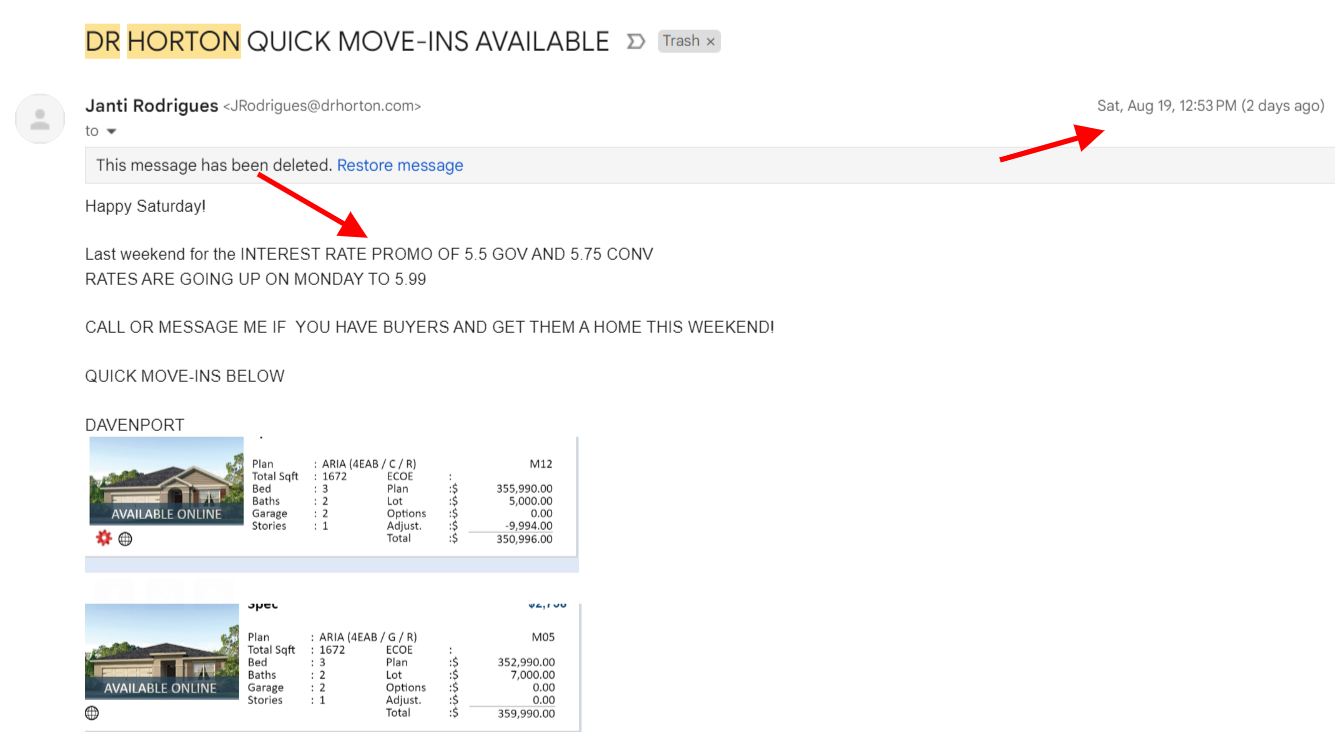
Task: Open first ARIA home thumbnail for M12
Action: click(x=164, y=481)
